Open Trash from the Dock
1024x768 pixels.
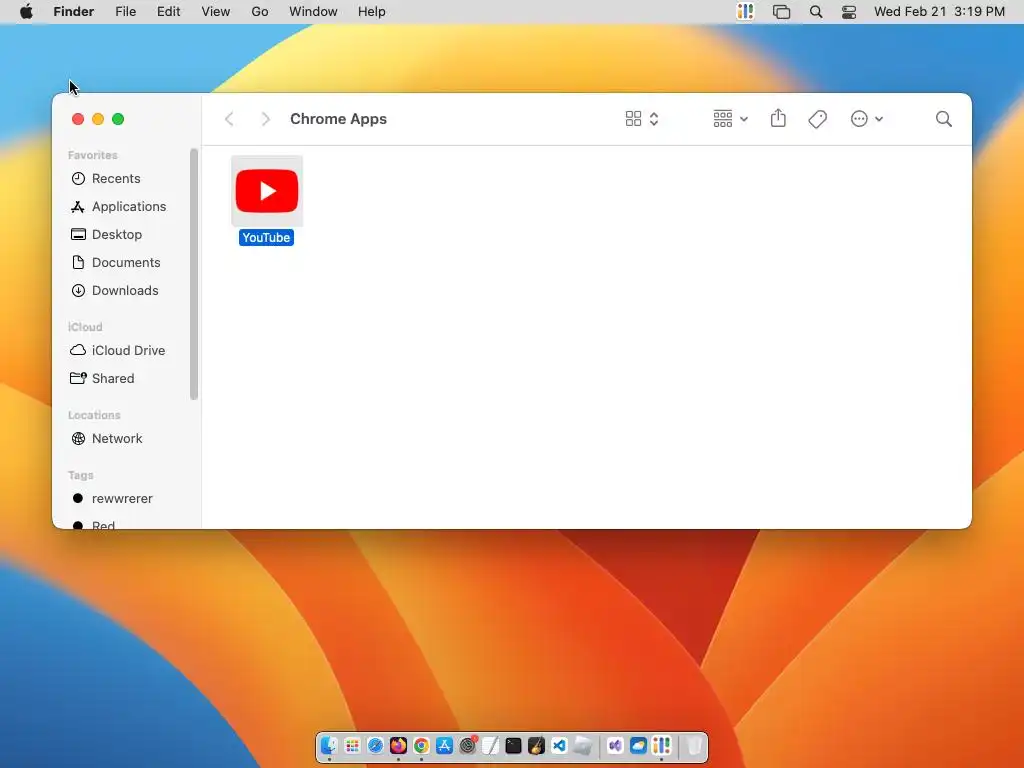pyautogui.click(x=695, y=745)
